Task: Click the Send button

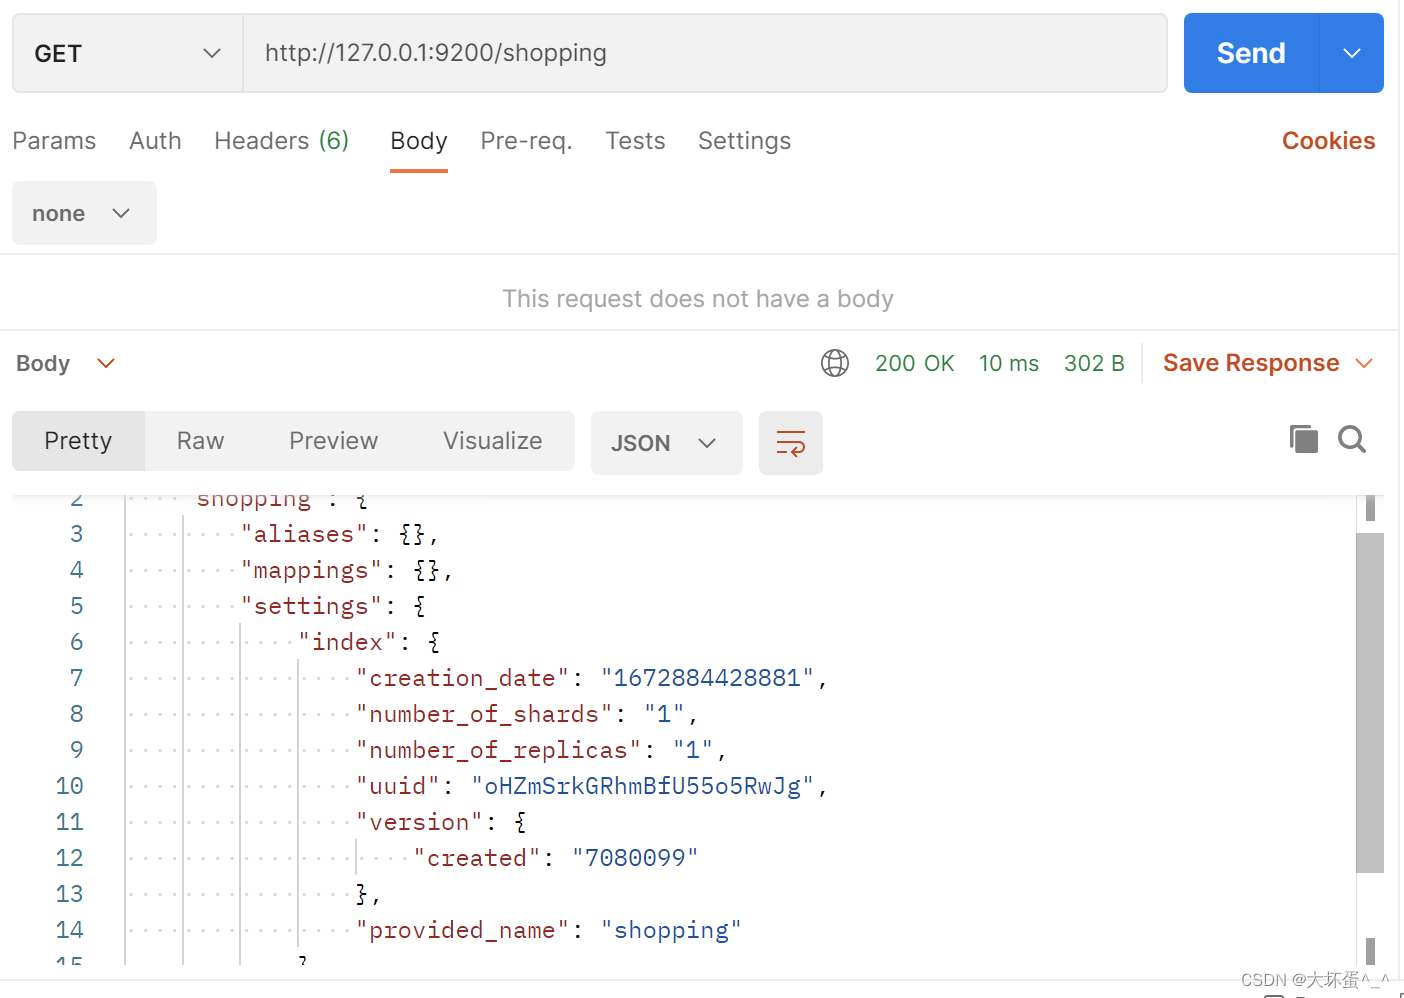Action: [1251, 53]
